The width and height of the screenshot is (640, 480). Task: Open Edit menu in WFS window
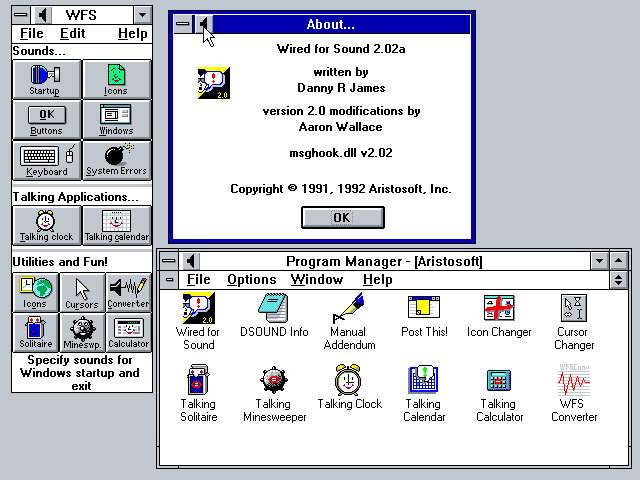[73, 33]
